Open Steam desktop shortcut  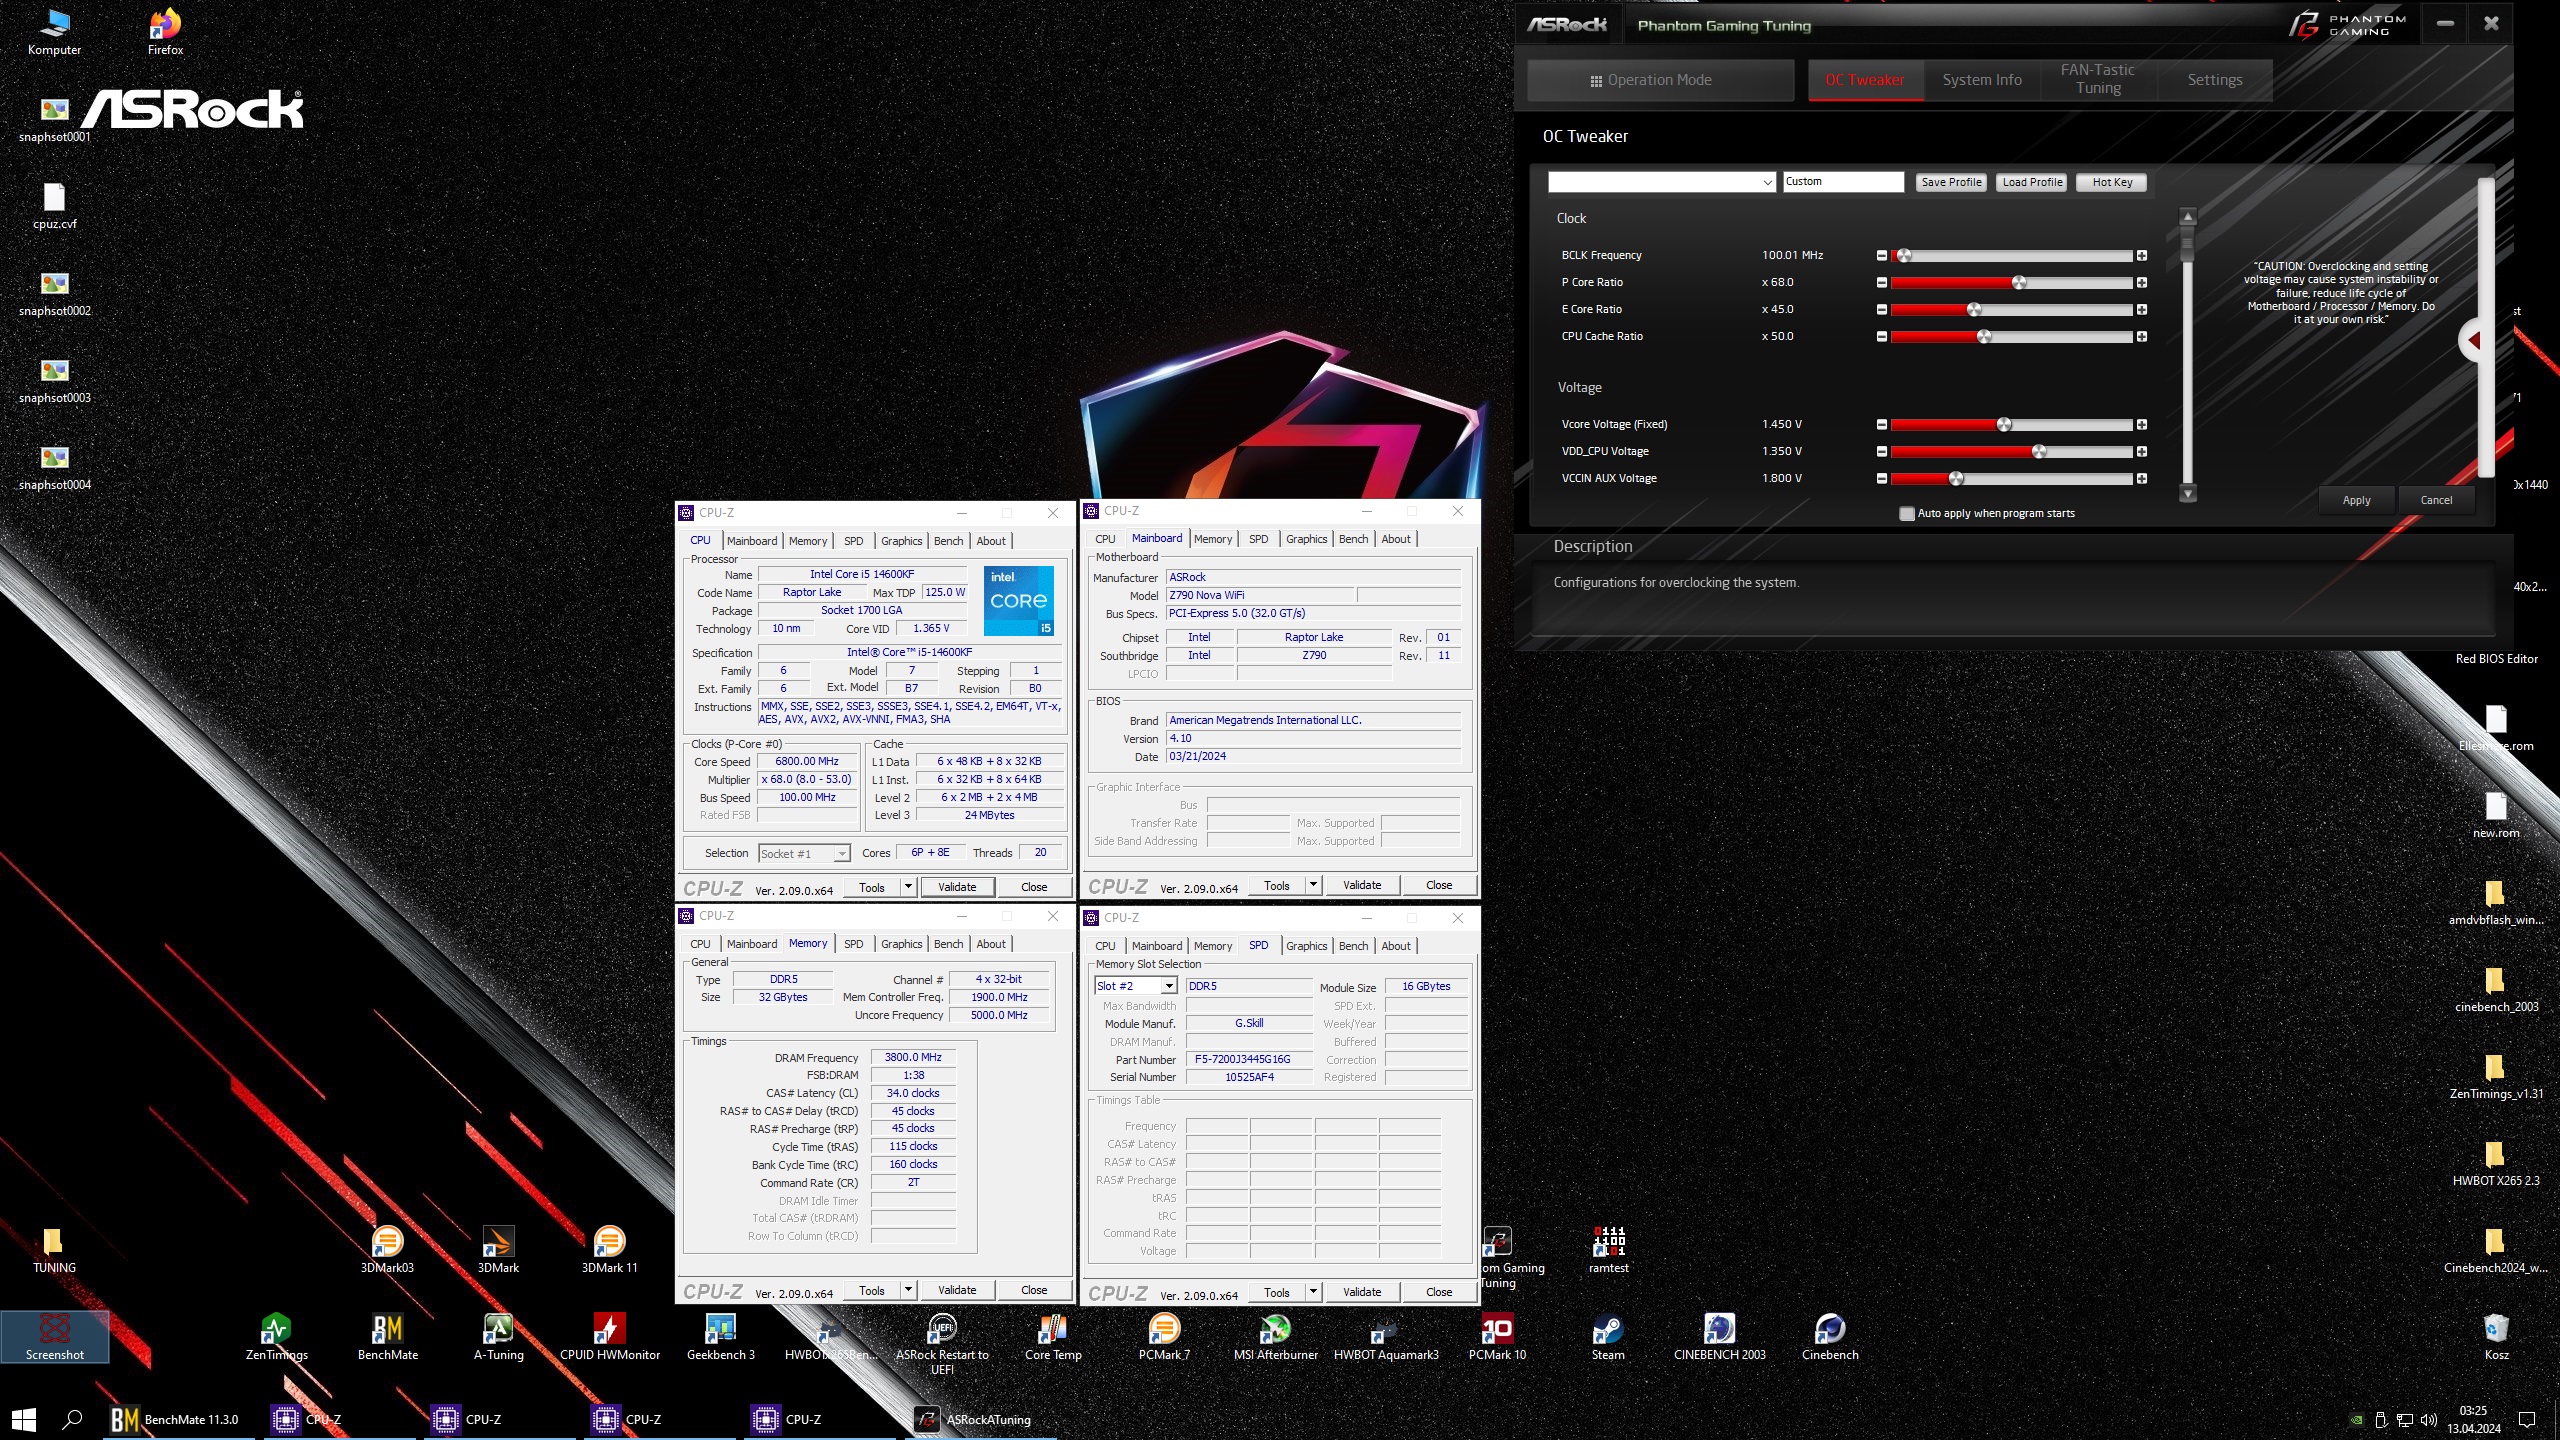[1608, 1337]
